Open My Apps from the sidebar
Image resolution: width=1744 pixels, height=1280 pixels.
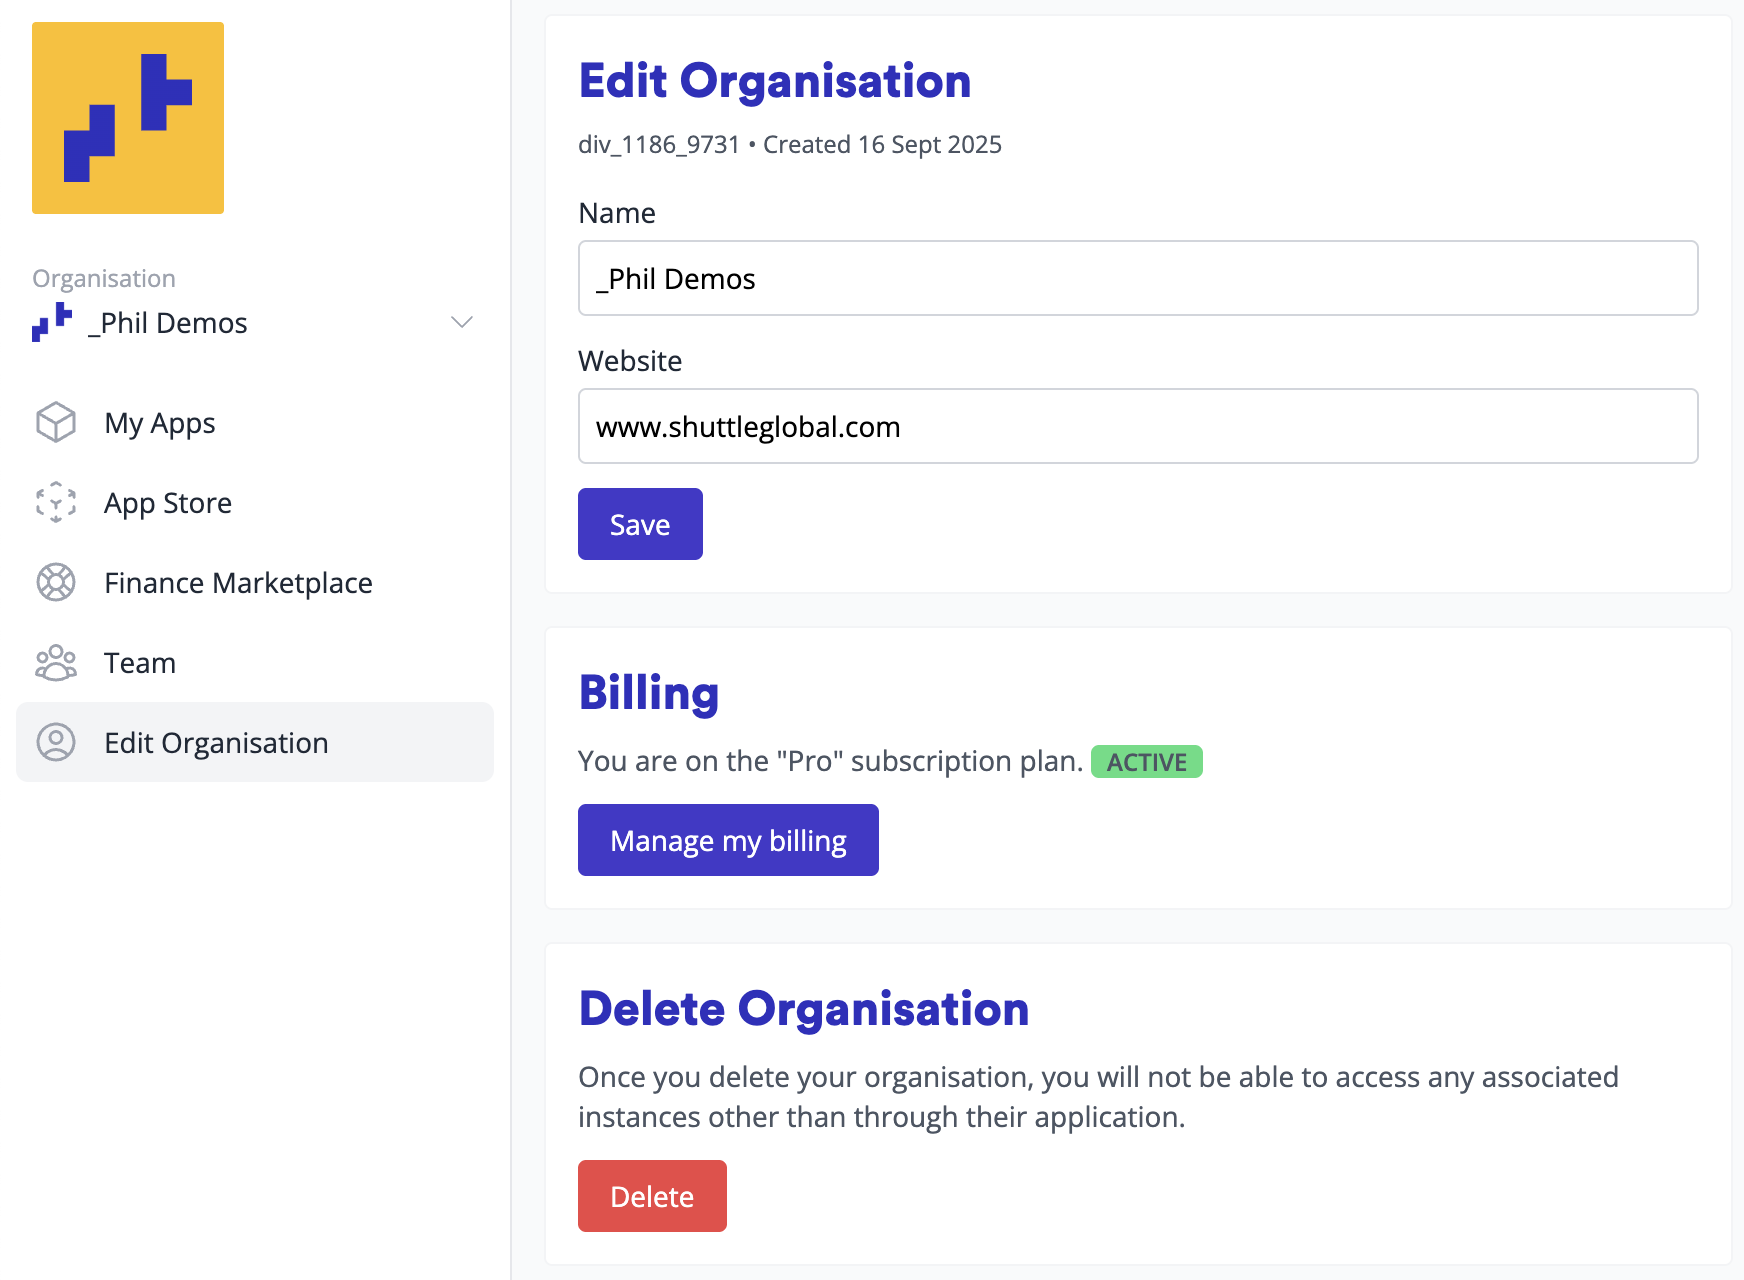point(160,423)
